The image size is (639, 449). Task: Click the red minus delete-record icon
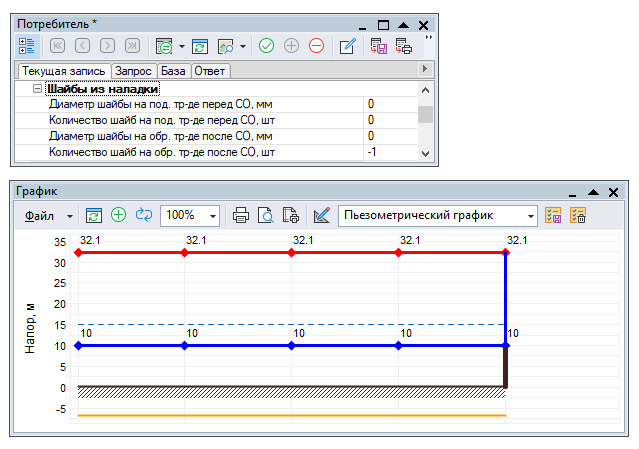(x=316, y=46)
